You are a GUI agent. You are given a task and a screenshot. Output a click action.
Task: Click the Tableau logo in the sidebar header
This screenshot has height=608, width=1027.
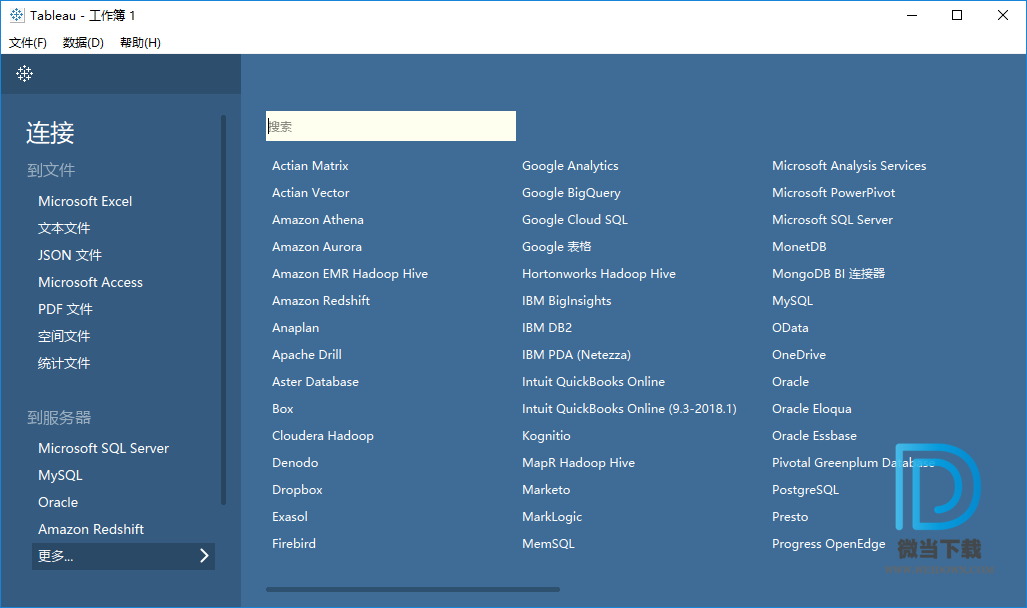pos(24,73)
